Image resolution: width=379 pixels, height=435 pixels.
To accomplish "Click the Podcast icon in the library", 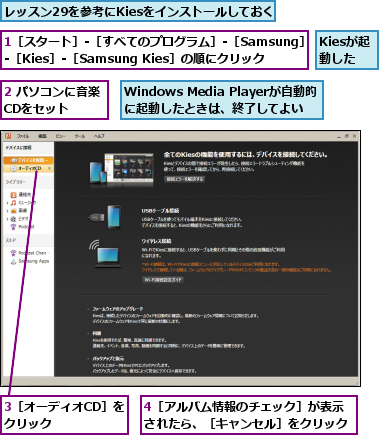I will 13,227.
